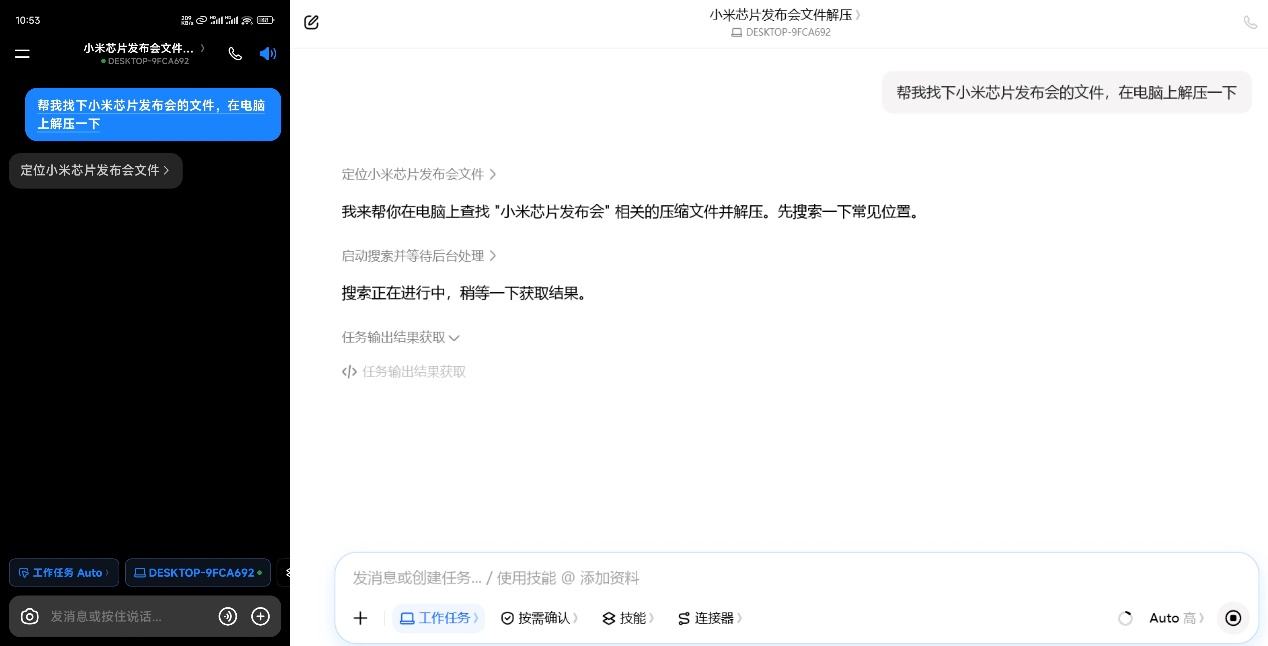
Task: Click the paragraph starting with 我来帮你在电脑上查找
Action: pyautogui.click(x=630, y=212)
